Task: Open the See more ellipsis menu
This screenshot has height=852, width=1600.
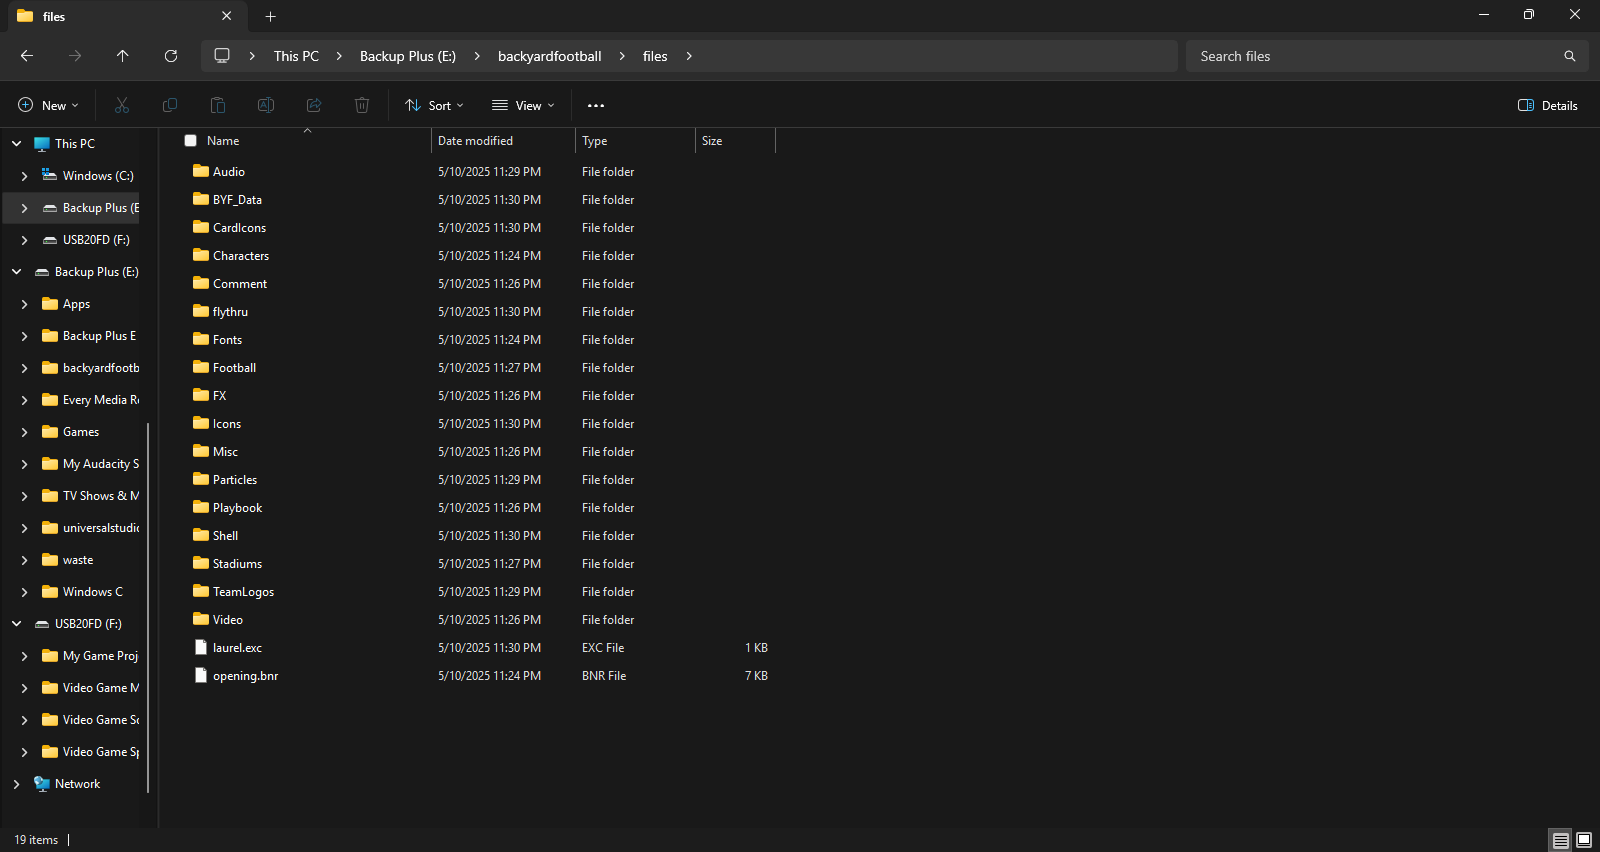Action: 596,105
